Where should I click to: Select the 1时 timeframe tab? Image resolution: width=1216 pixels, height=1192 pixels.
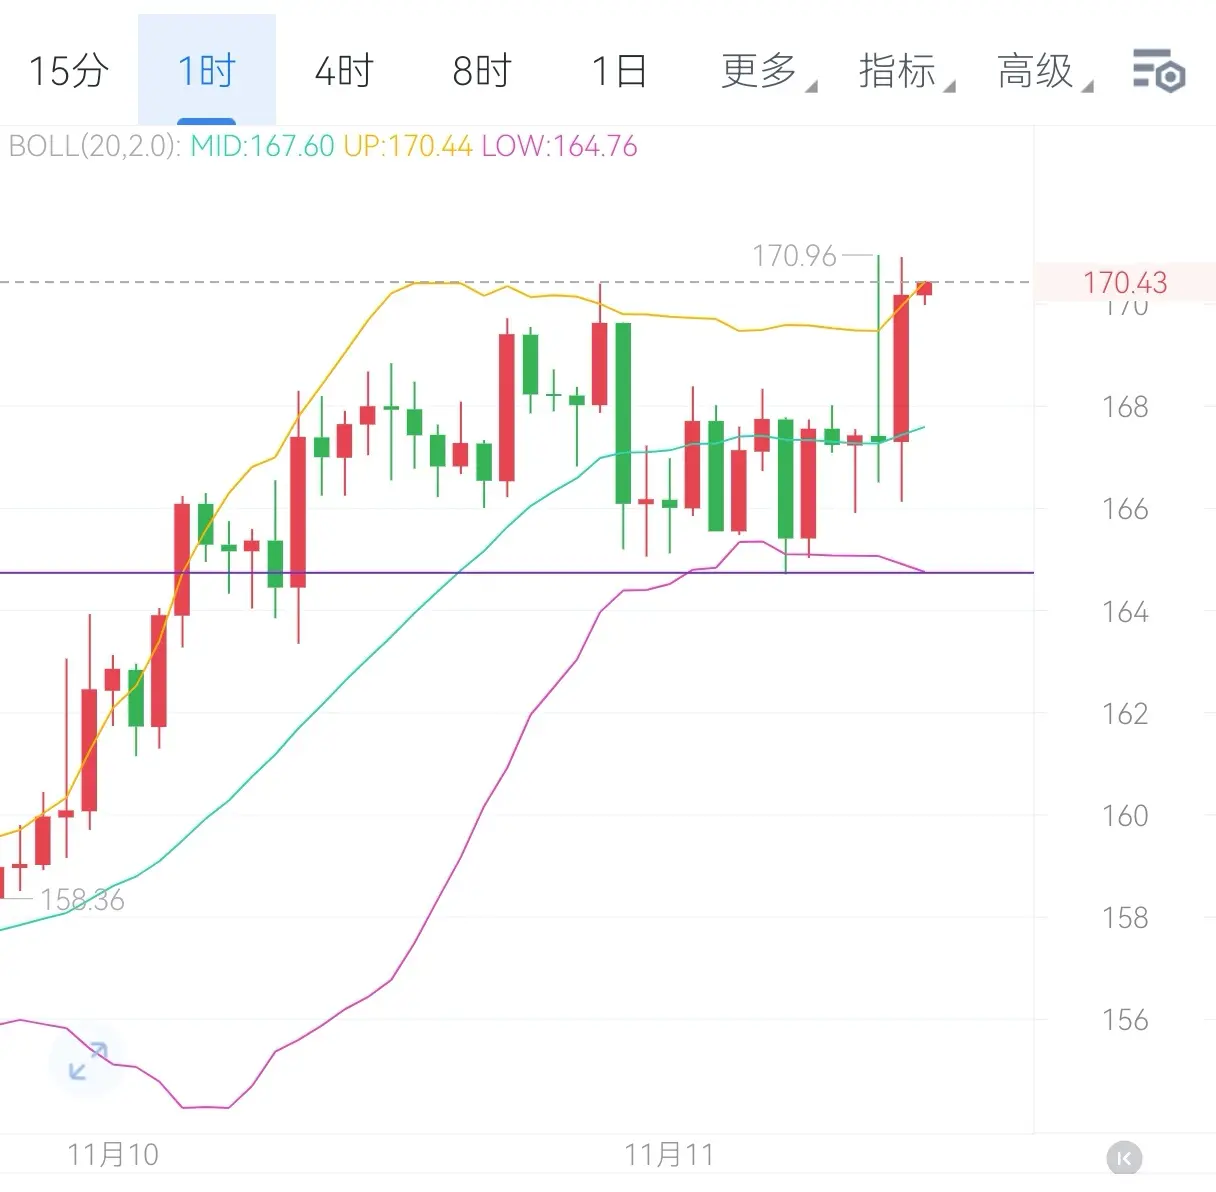coord(207,71)
